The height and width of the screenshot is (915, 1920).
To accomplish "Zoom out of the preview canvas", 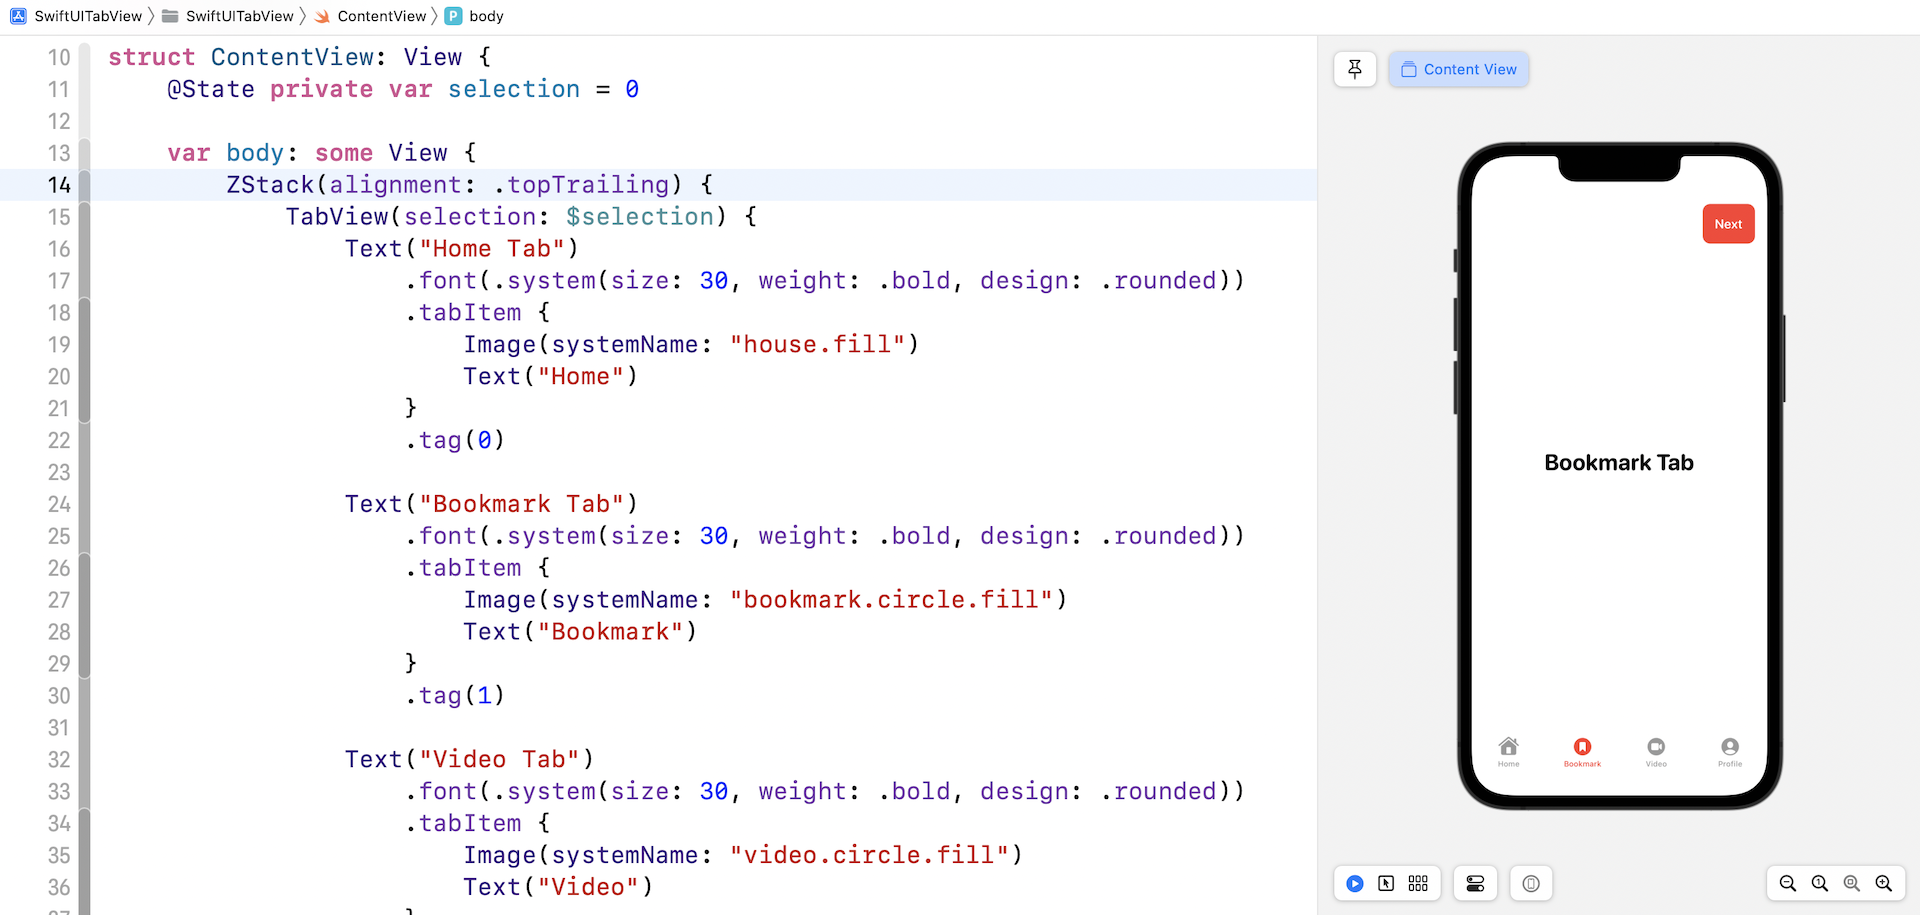I will (1789, 883).
